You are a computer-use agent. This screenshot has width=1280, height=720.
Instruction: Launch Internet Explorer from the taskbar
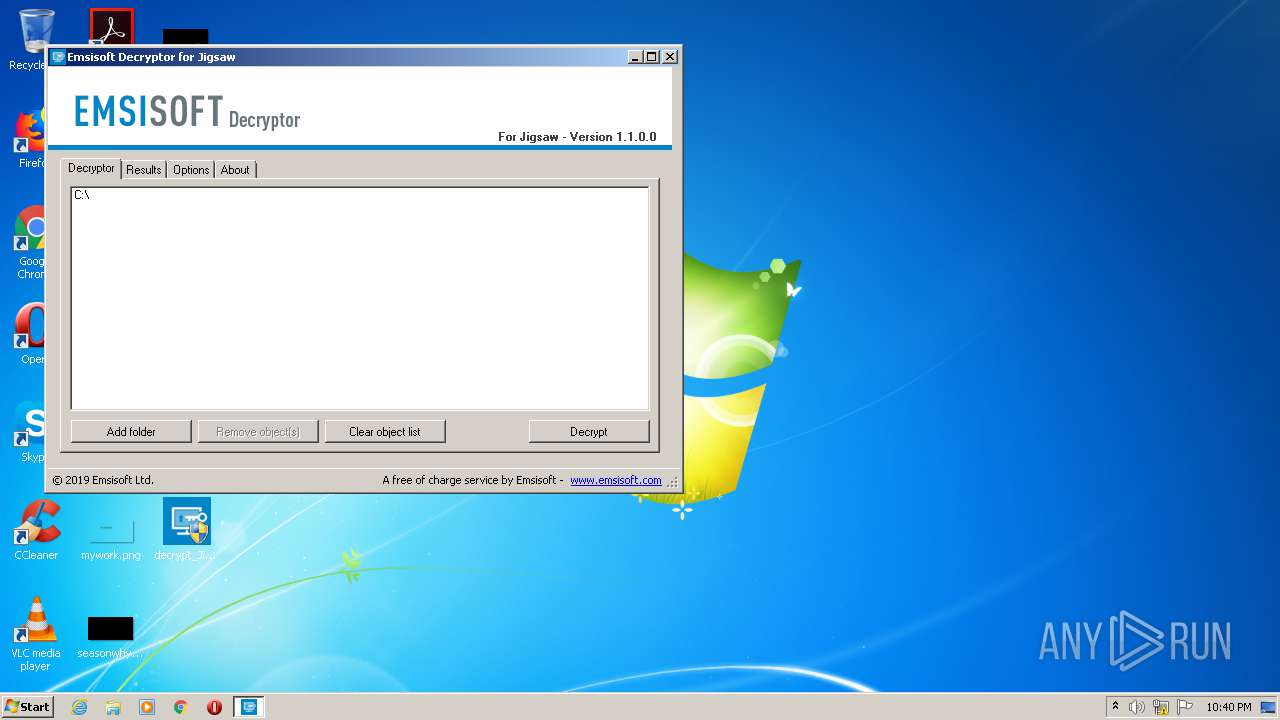tap(79, 707)
